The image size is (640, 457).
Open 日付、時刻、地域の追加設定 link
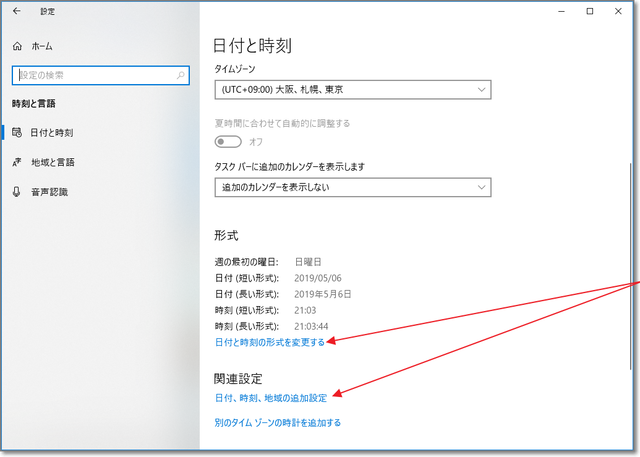click(x=271, y=398)
